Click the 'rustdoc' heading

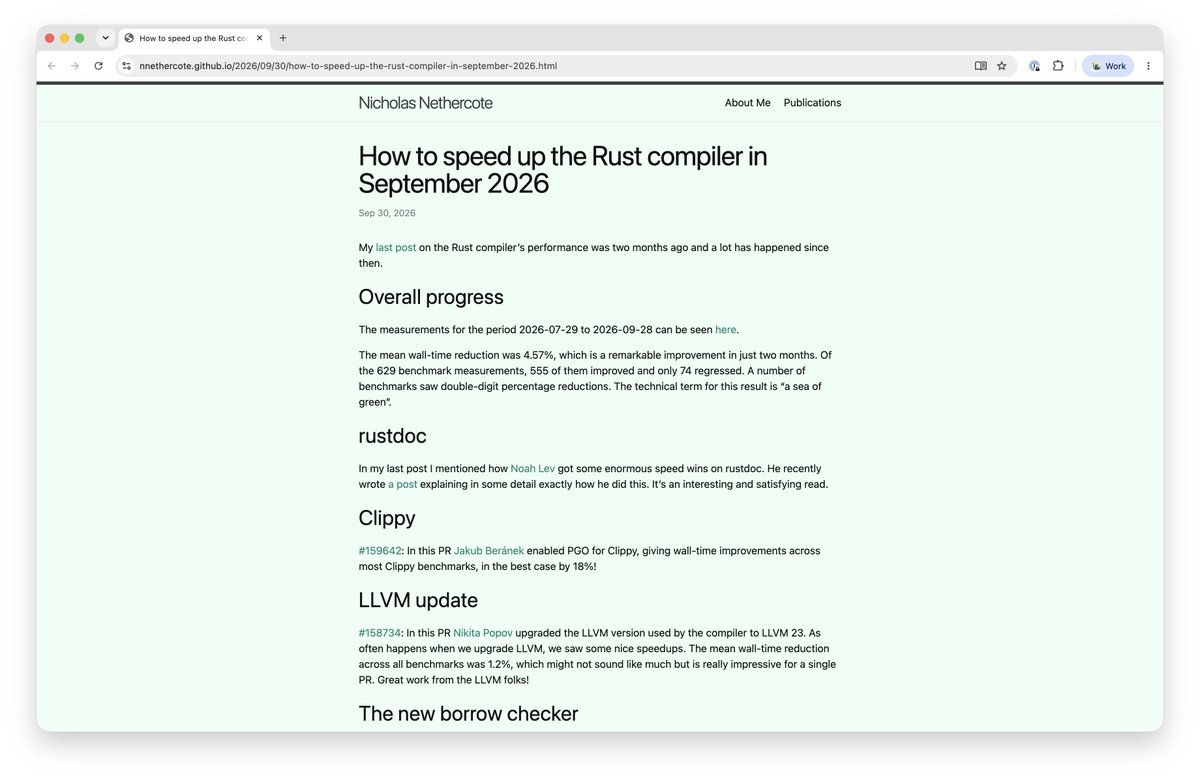click(393, 436)
